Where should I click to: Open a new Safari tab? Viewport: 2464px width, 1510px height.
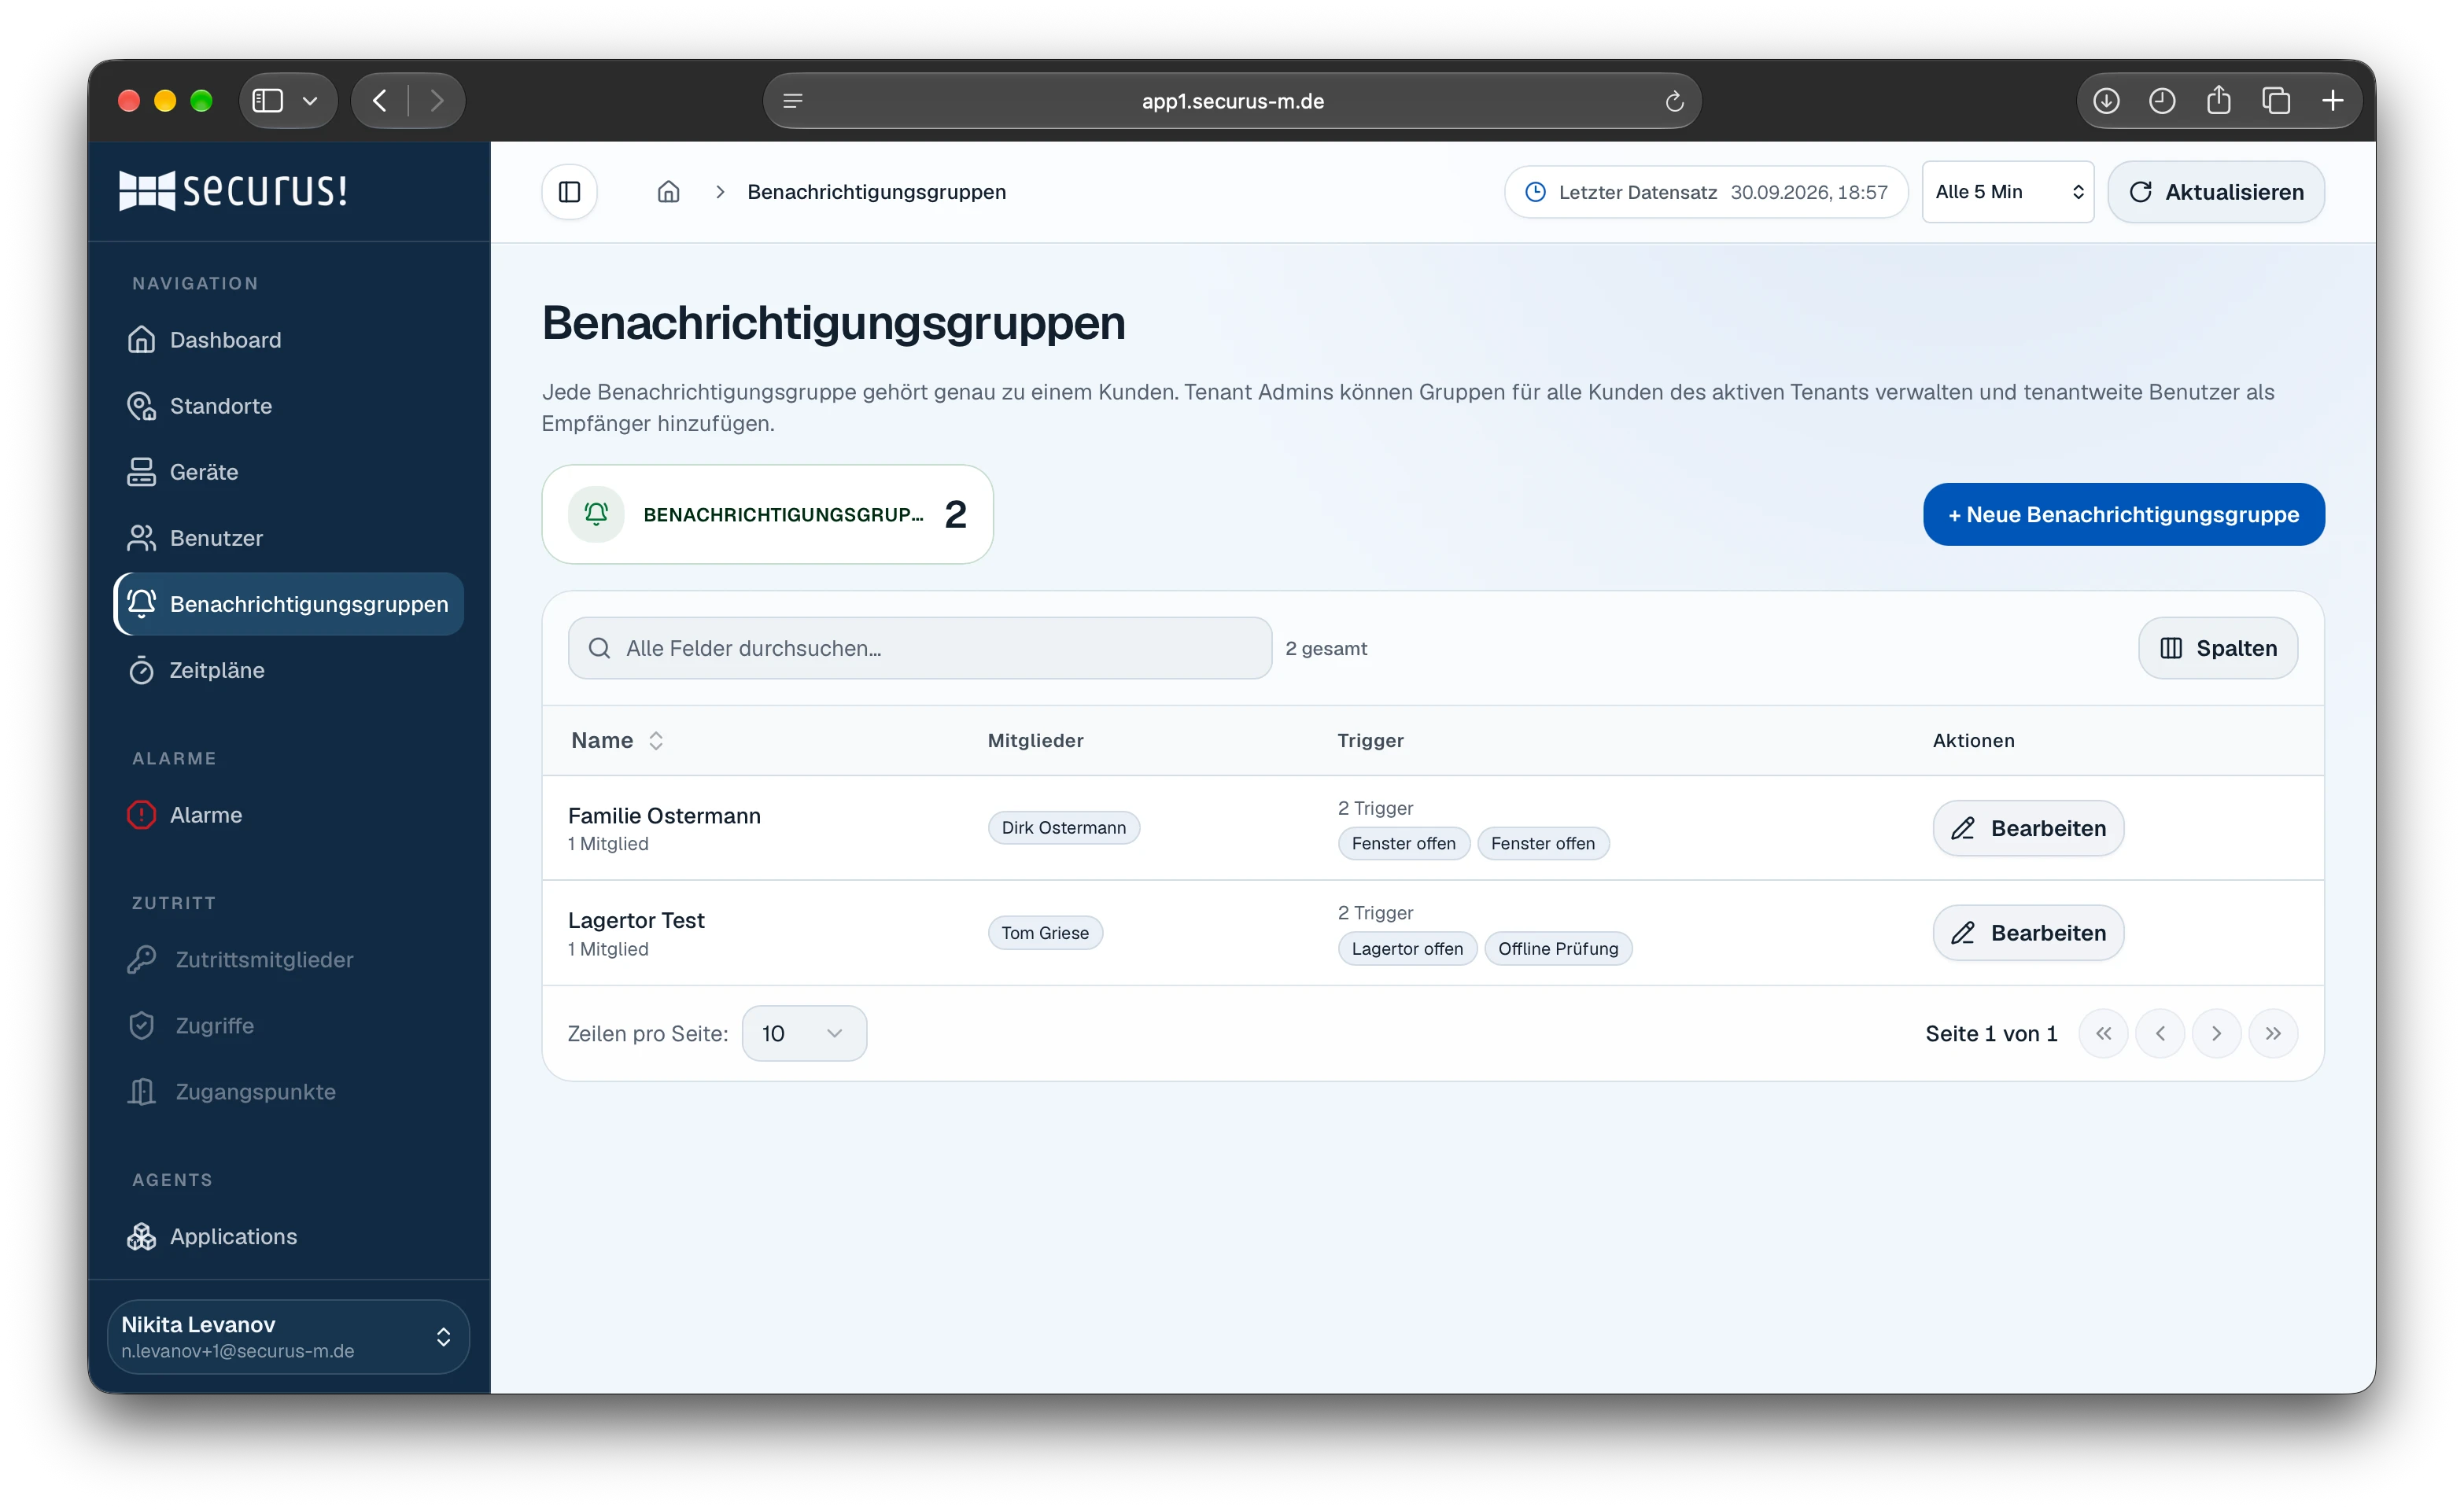tap(2333, 101)
